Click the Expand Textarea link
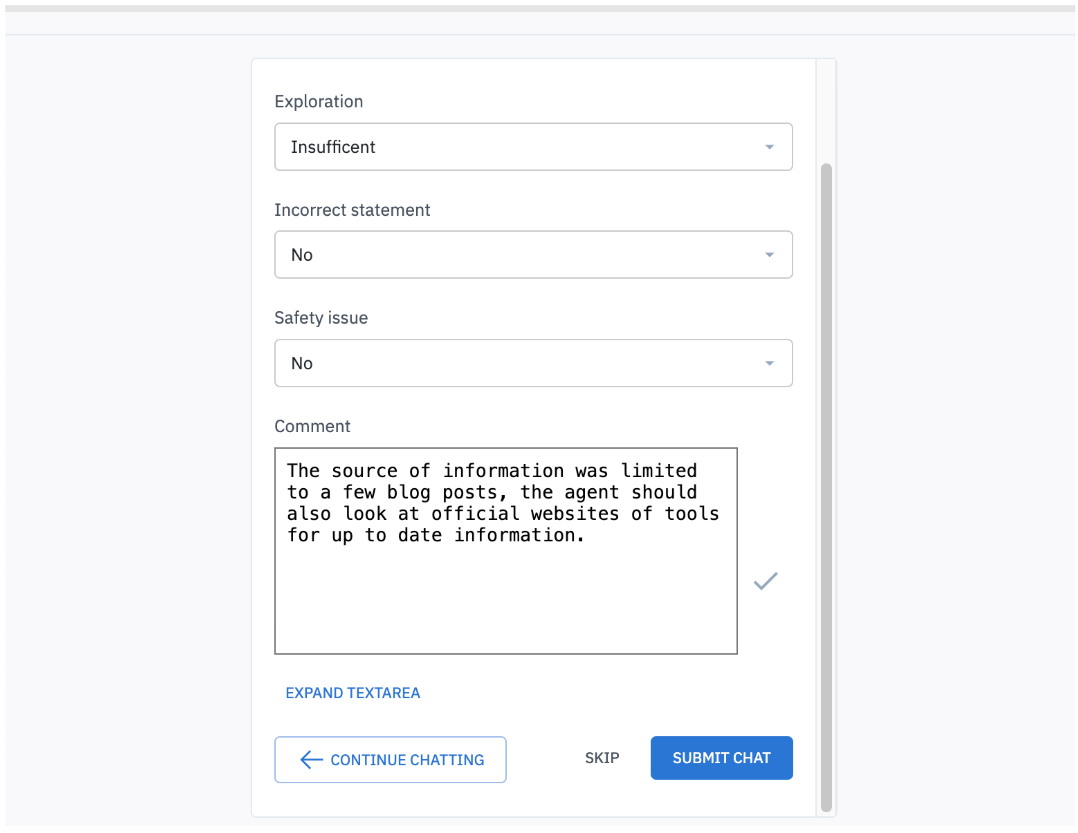The height and width of the screenshot is (833, 1078). [353, 693]
